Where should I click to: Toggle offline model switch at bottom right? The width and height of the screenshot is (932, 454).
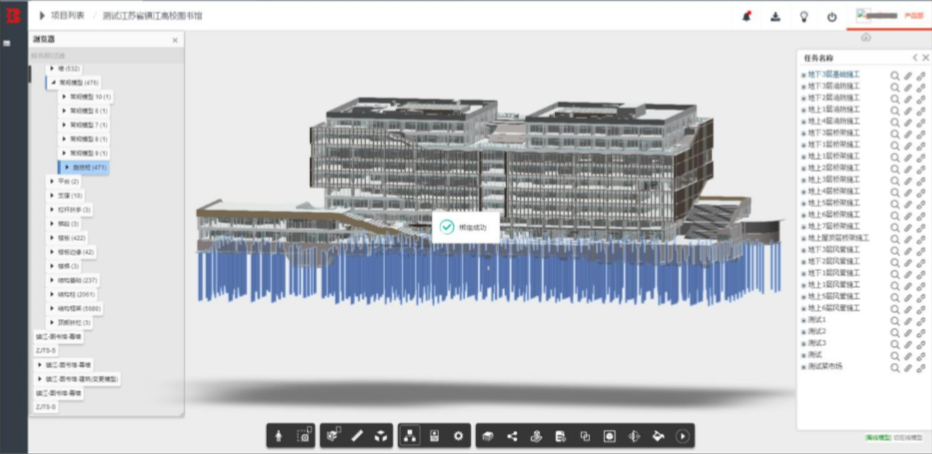click(879, 438)
